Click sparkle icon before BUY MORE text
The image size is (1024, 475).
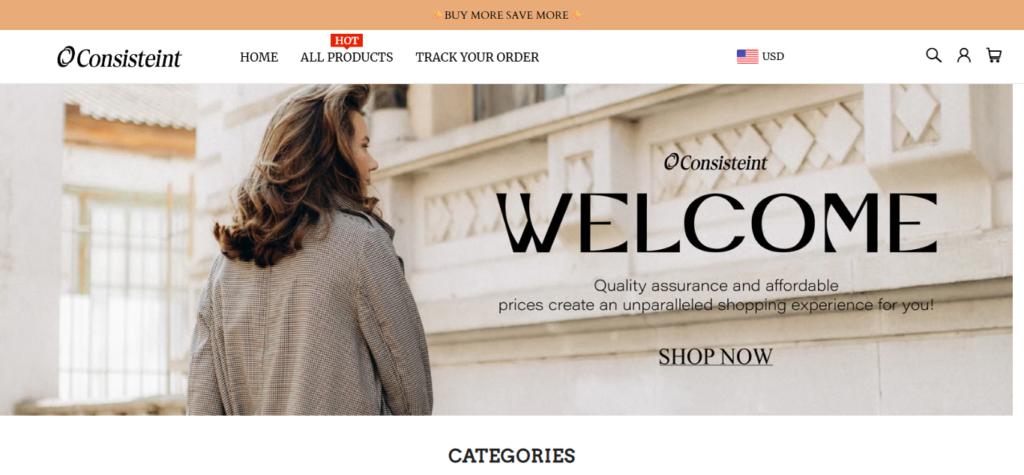pos(438,15)
